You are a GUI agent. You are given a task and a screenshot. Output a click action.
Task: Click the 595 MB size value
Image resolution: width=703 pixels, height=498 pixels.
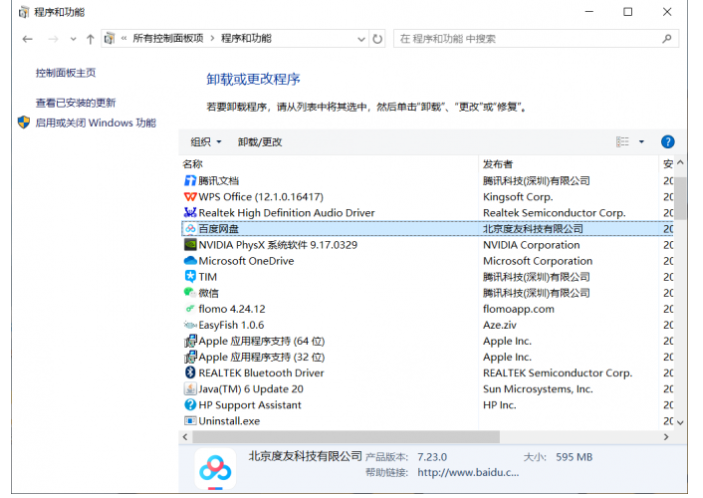coord(574,457)
